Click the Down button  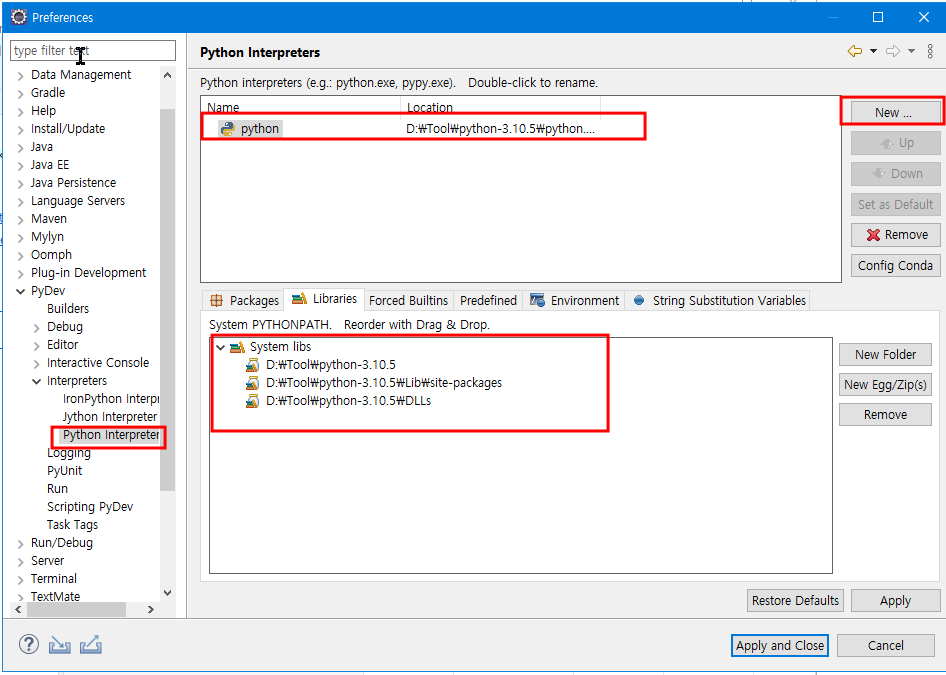(895, 174)
